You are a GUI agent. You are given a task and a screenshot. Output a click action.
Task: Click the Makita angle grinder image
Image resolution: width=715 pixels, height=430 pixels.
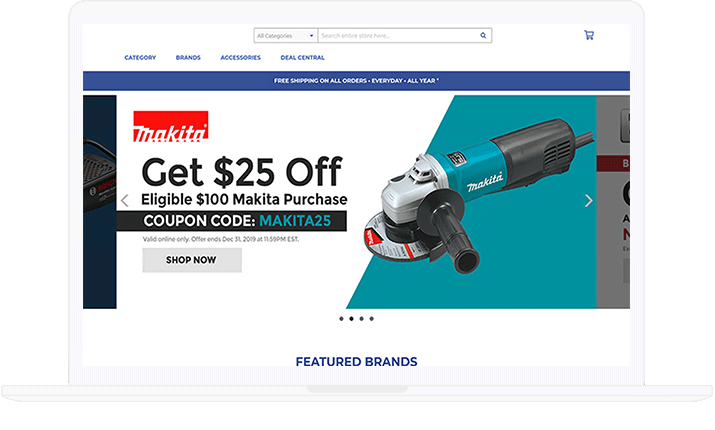[x=481, y=196]
